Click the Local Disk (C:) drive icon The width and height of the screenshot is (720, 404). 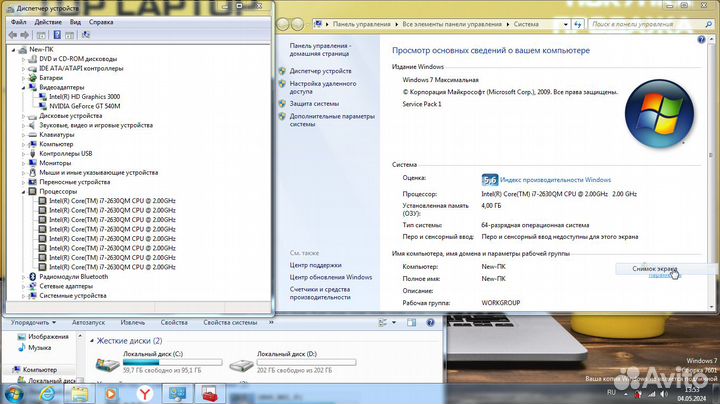(107, 365)
